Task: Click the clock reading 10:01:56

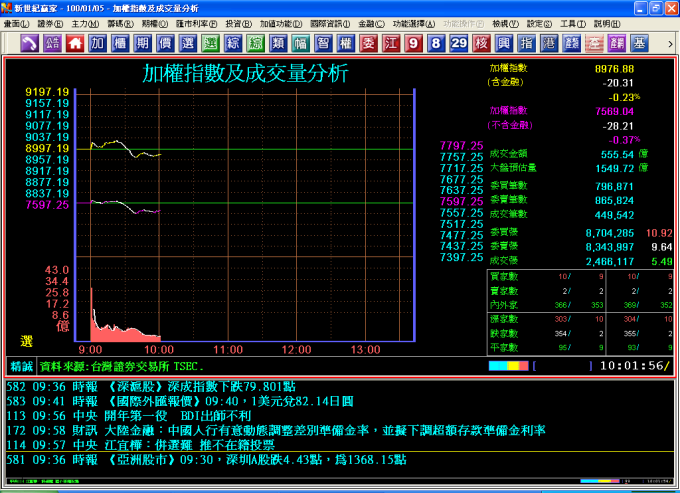Action: 632,366
